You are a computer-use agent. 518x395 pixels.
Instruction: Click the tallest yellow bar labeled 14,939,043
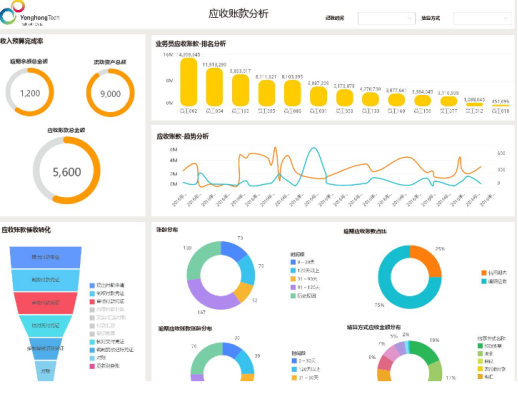189,82
